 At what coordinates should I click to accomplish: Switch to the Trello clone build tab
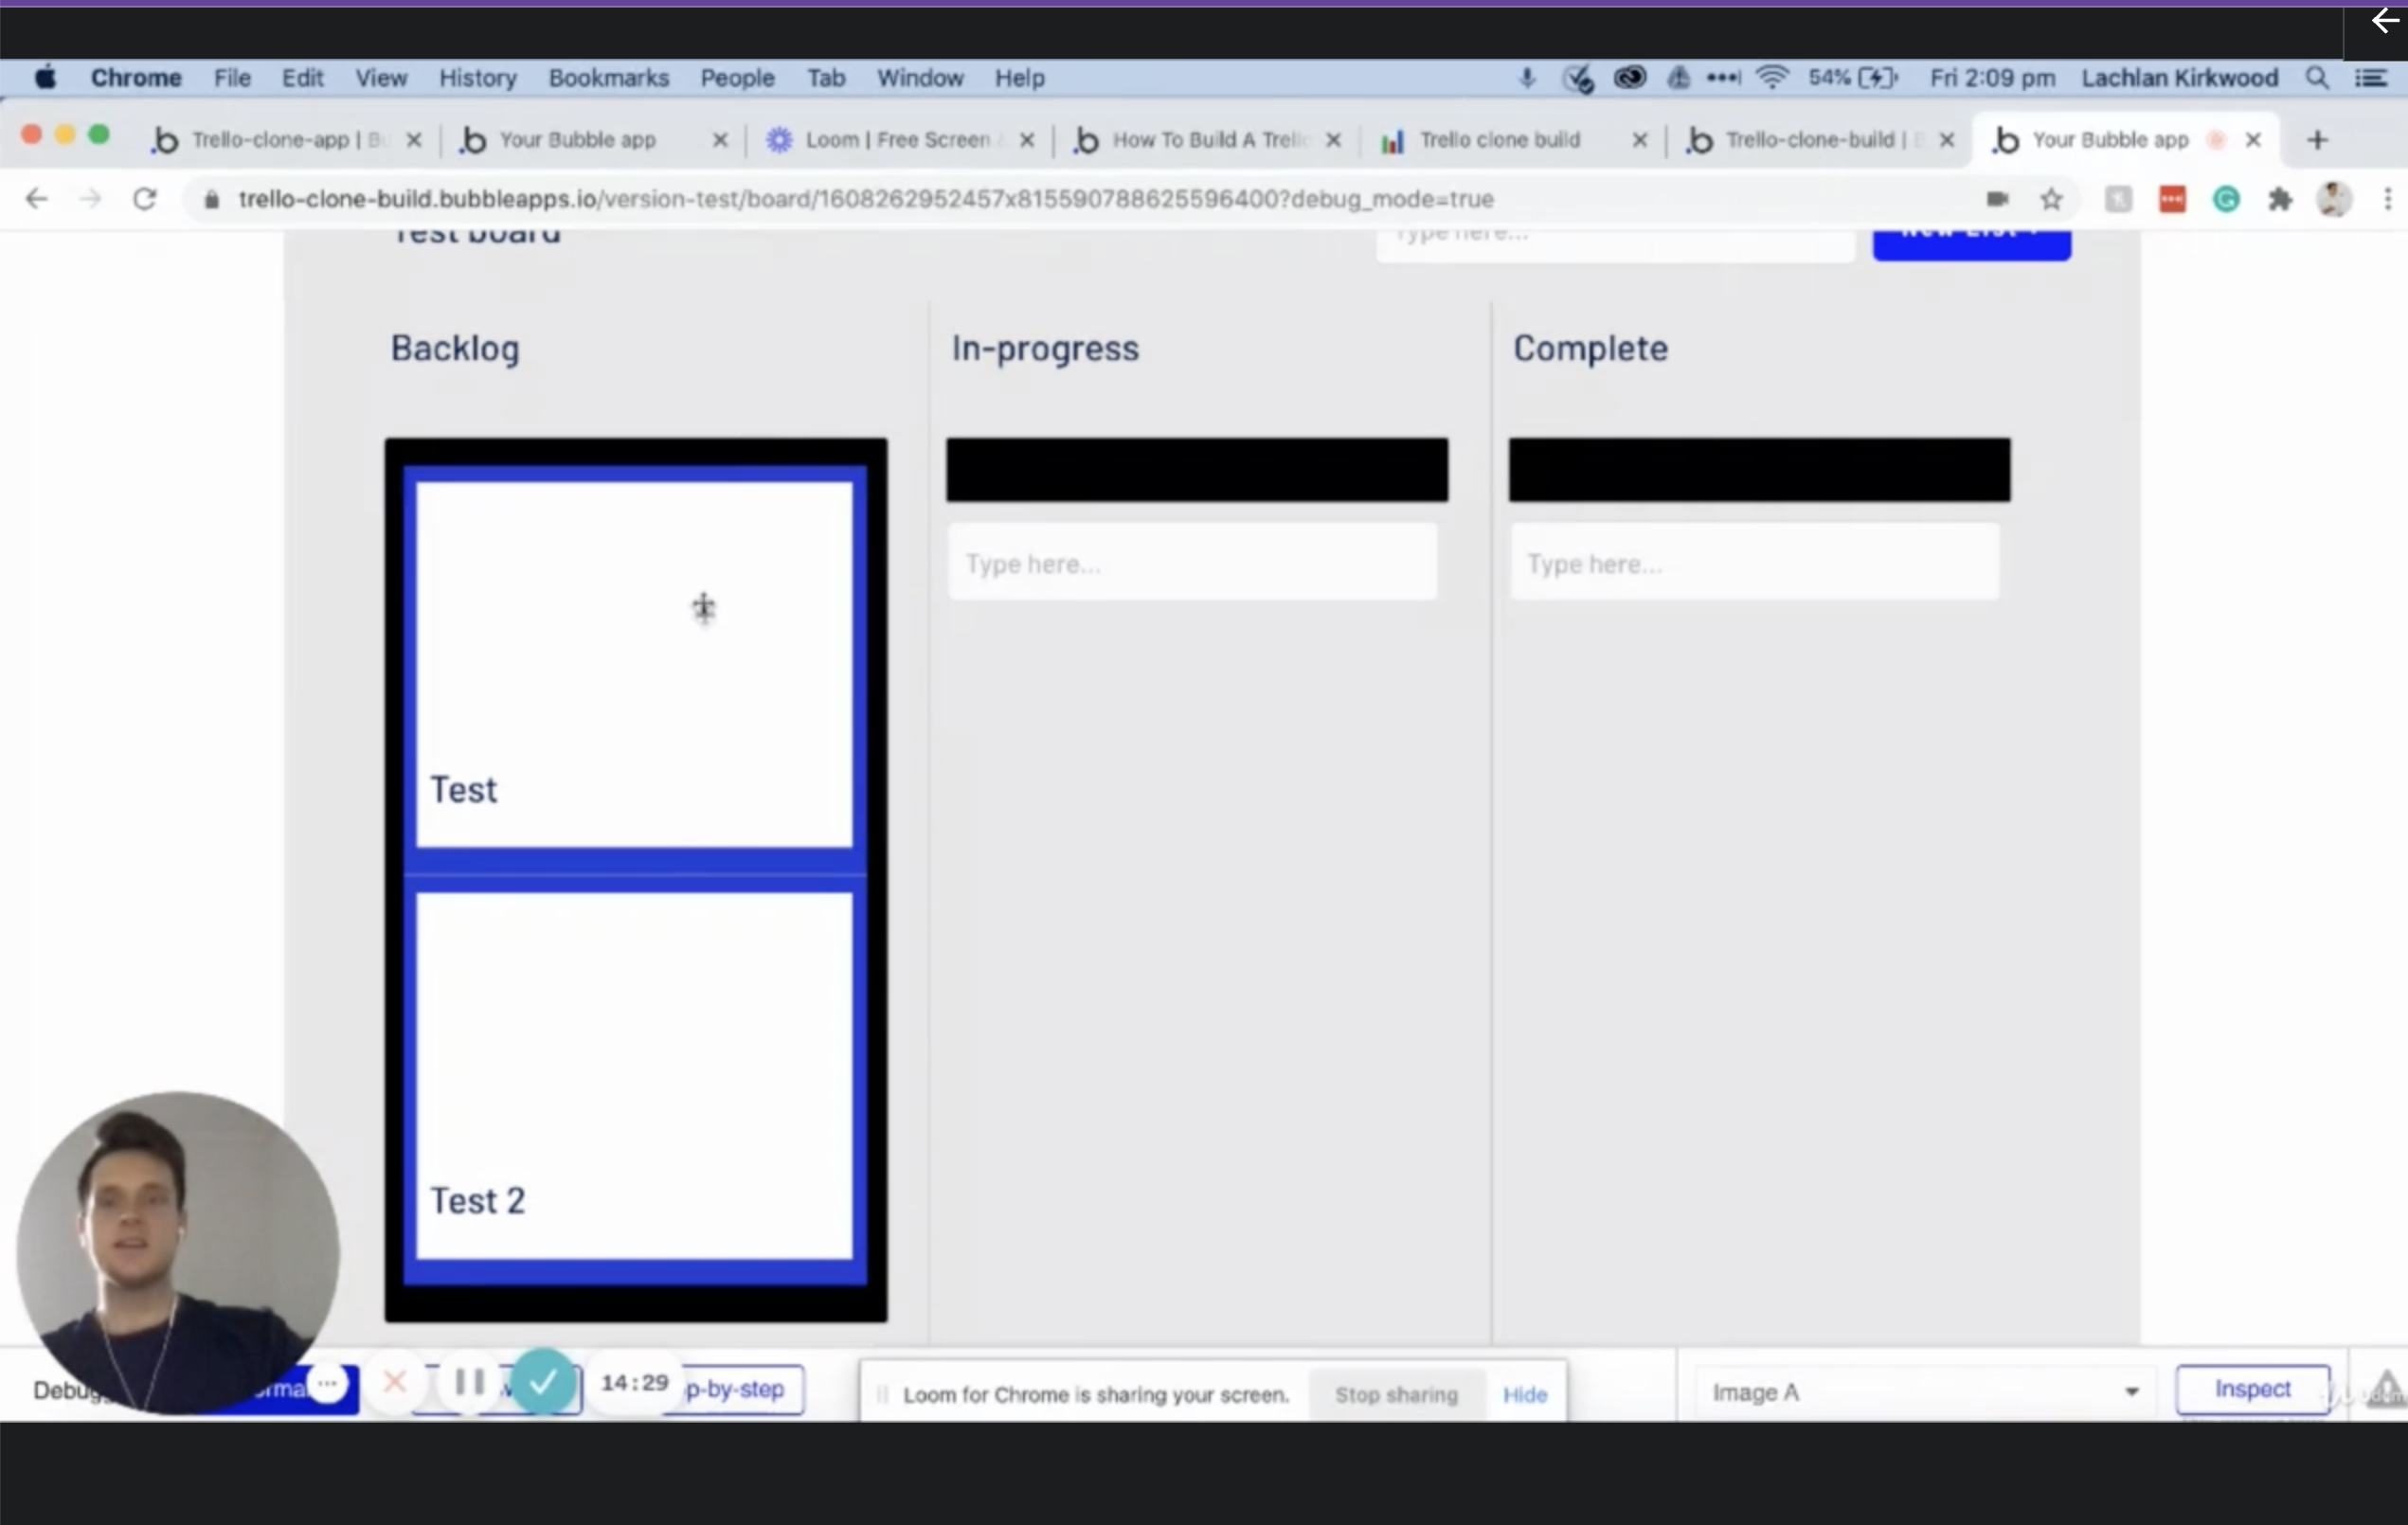pos(1499,140)
